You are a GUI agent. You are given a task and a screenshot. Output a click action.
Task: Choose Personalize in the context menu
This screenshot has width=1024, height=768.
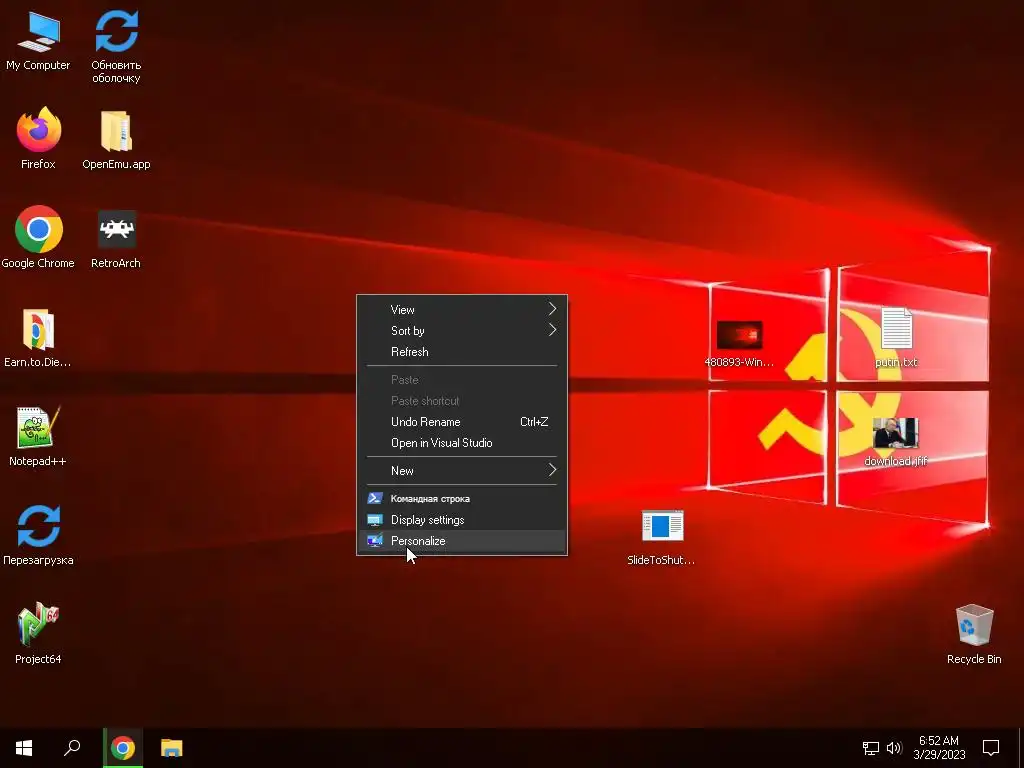[462, 541]
